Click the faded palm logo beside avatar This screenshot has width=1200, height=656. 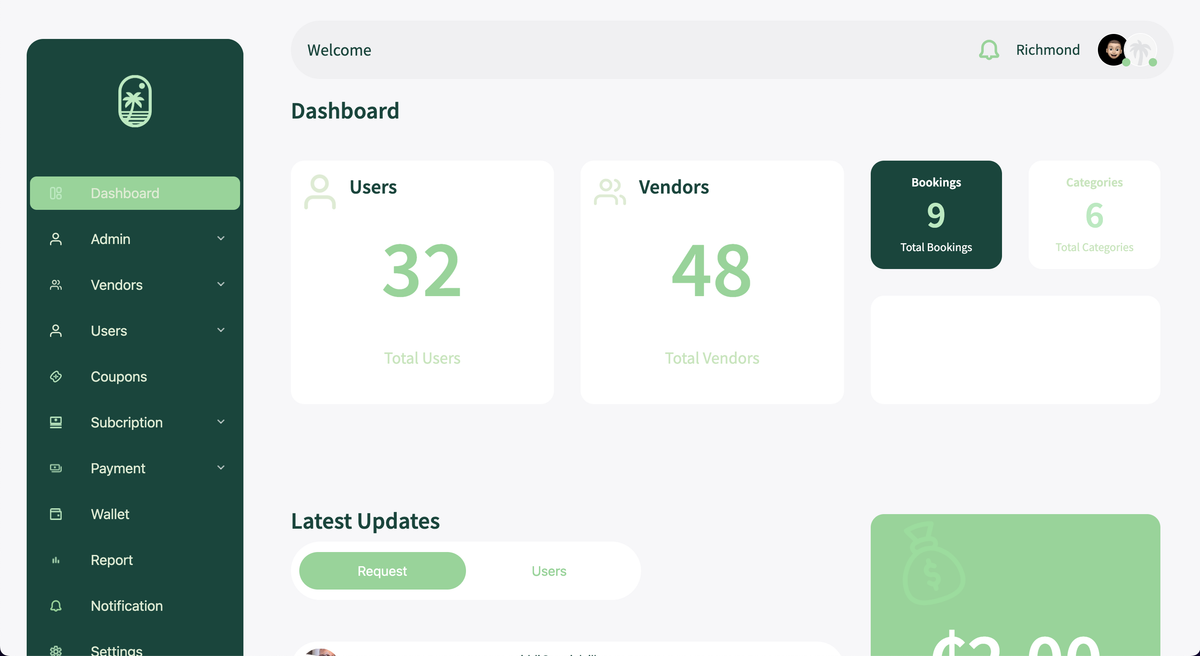tap(1141, 50)
